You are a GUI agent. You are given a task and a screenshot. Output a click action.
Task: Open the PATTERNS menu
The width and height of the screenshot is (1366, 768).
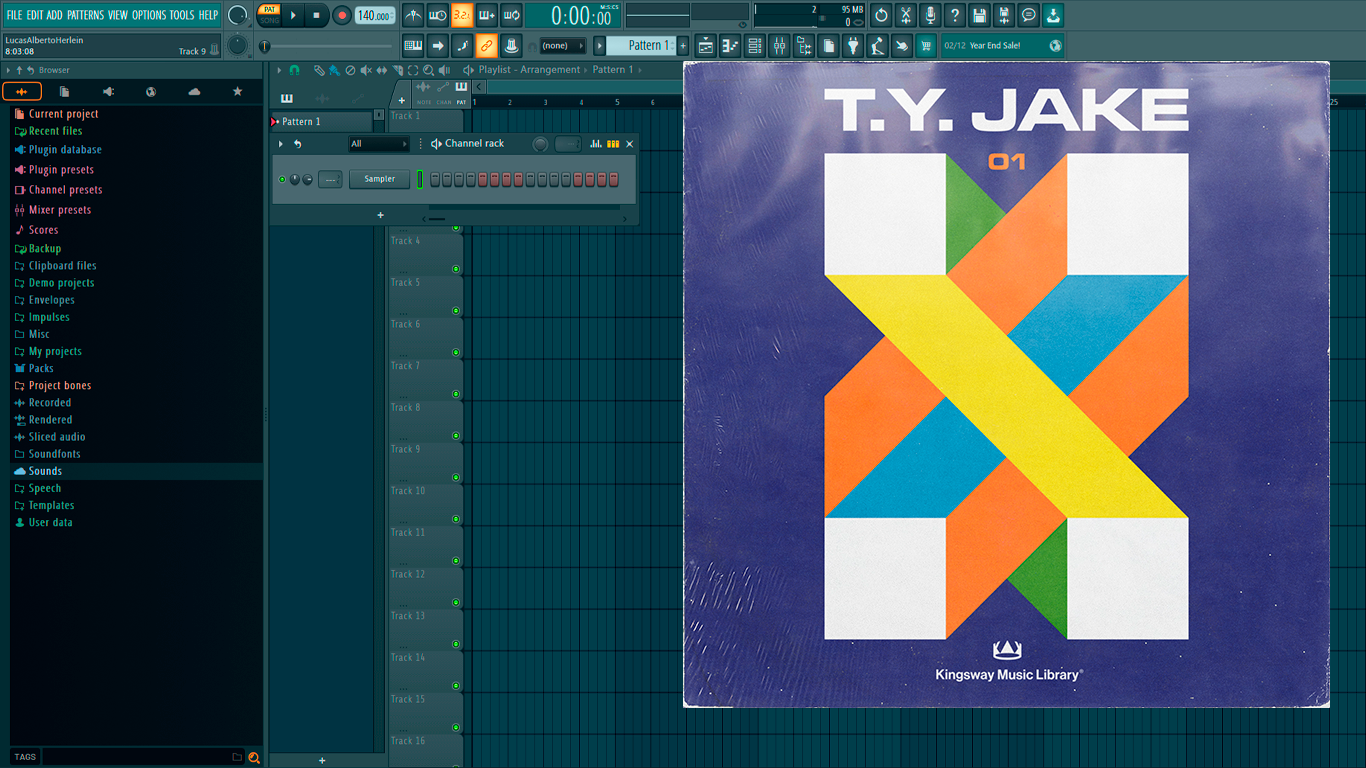point(85,15)
